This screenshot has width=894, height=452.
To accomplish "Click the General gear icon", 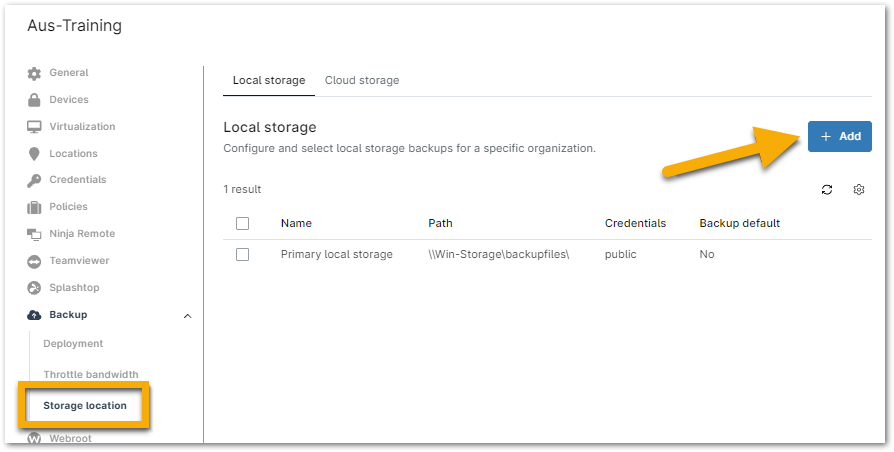I will click(34, 74).
